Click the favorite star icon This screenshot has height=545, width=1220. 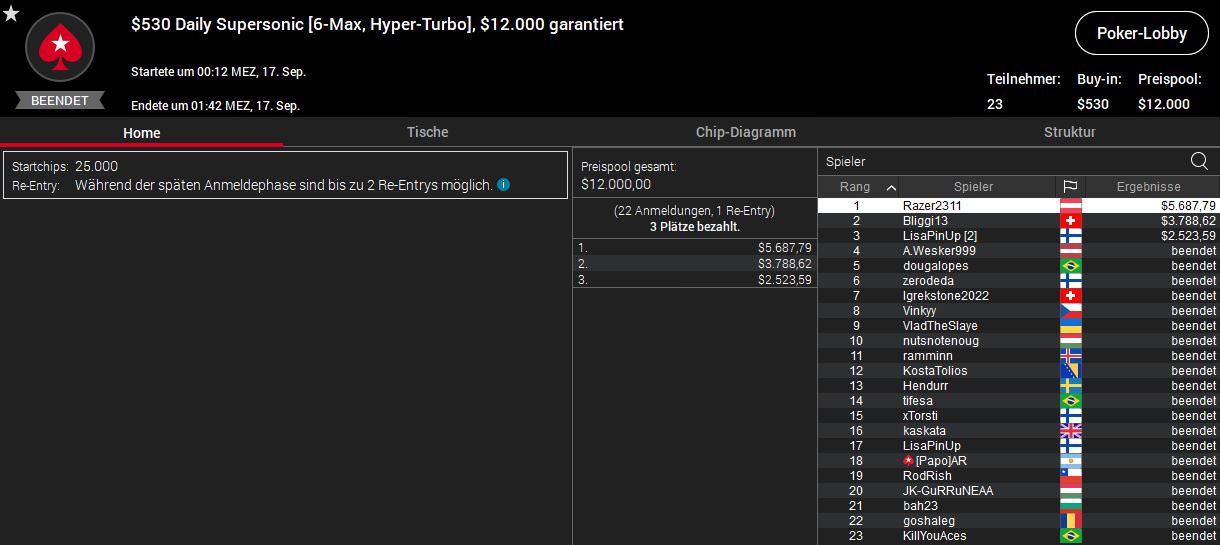[x=11, y=13]
